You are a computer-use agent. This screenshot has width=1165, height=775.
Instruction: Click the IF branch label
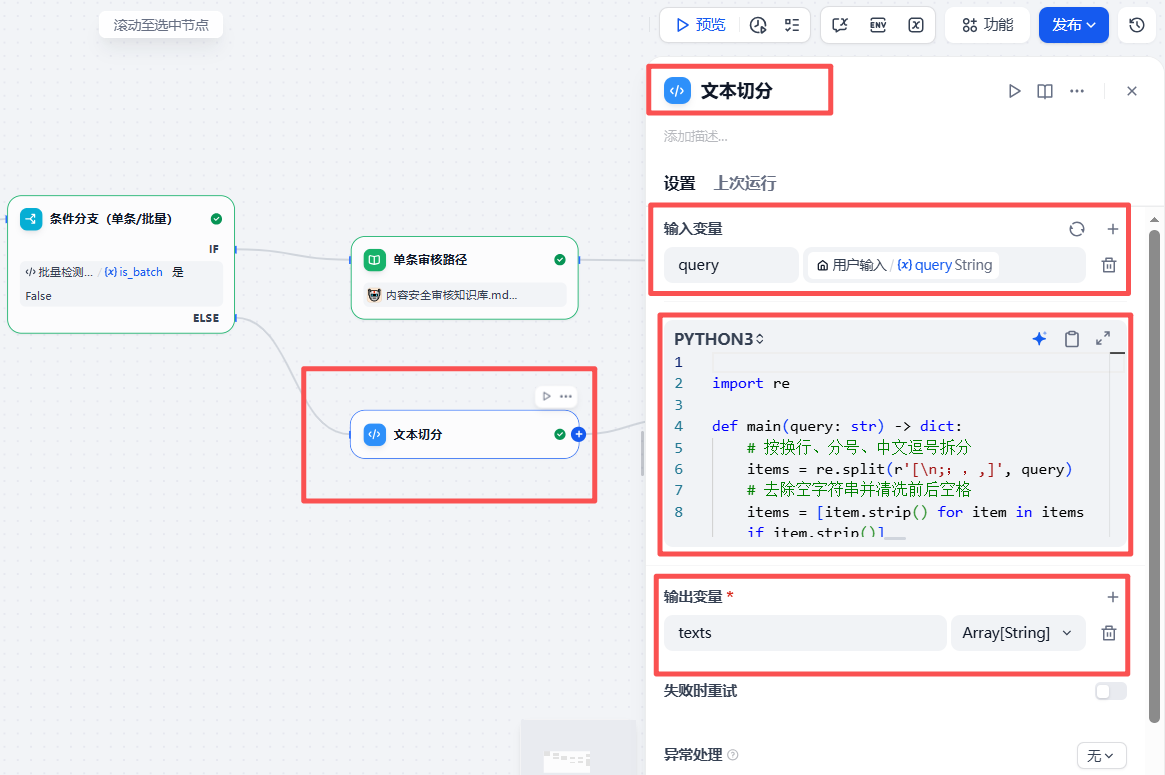tap(214, 249)
